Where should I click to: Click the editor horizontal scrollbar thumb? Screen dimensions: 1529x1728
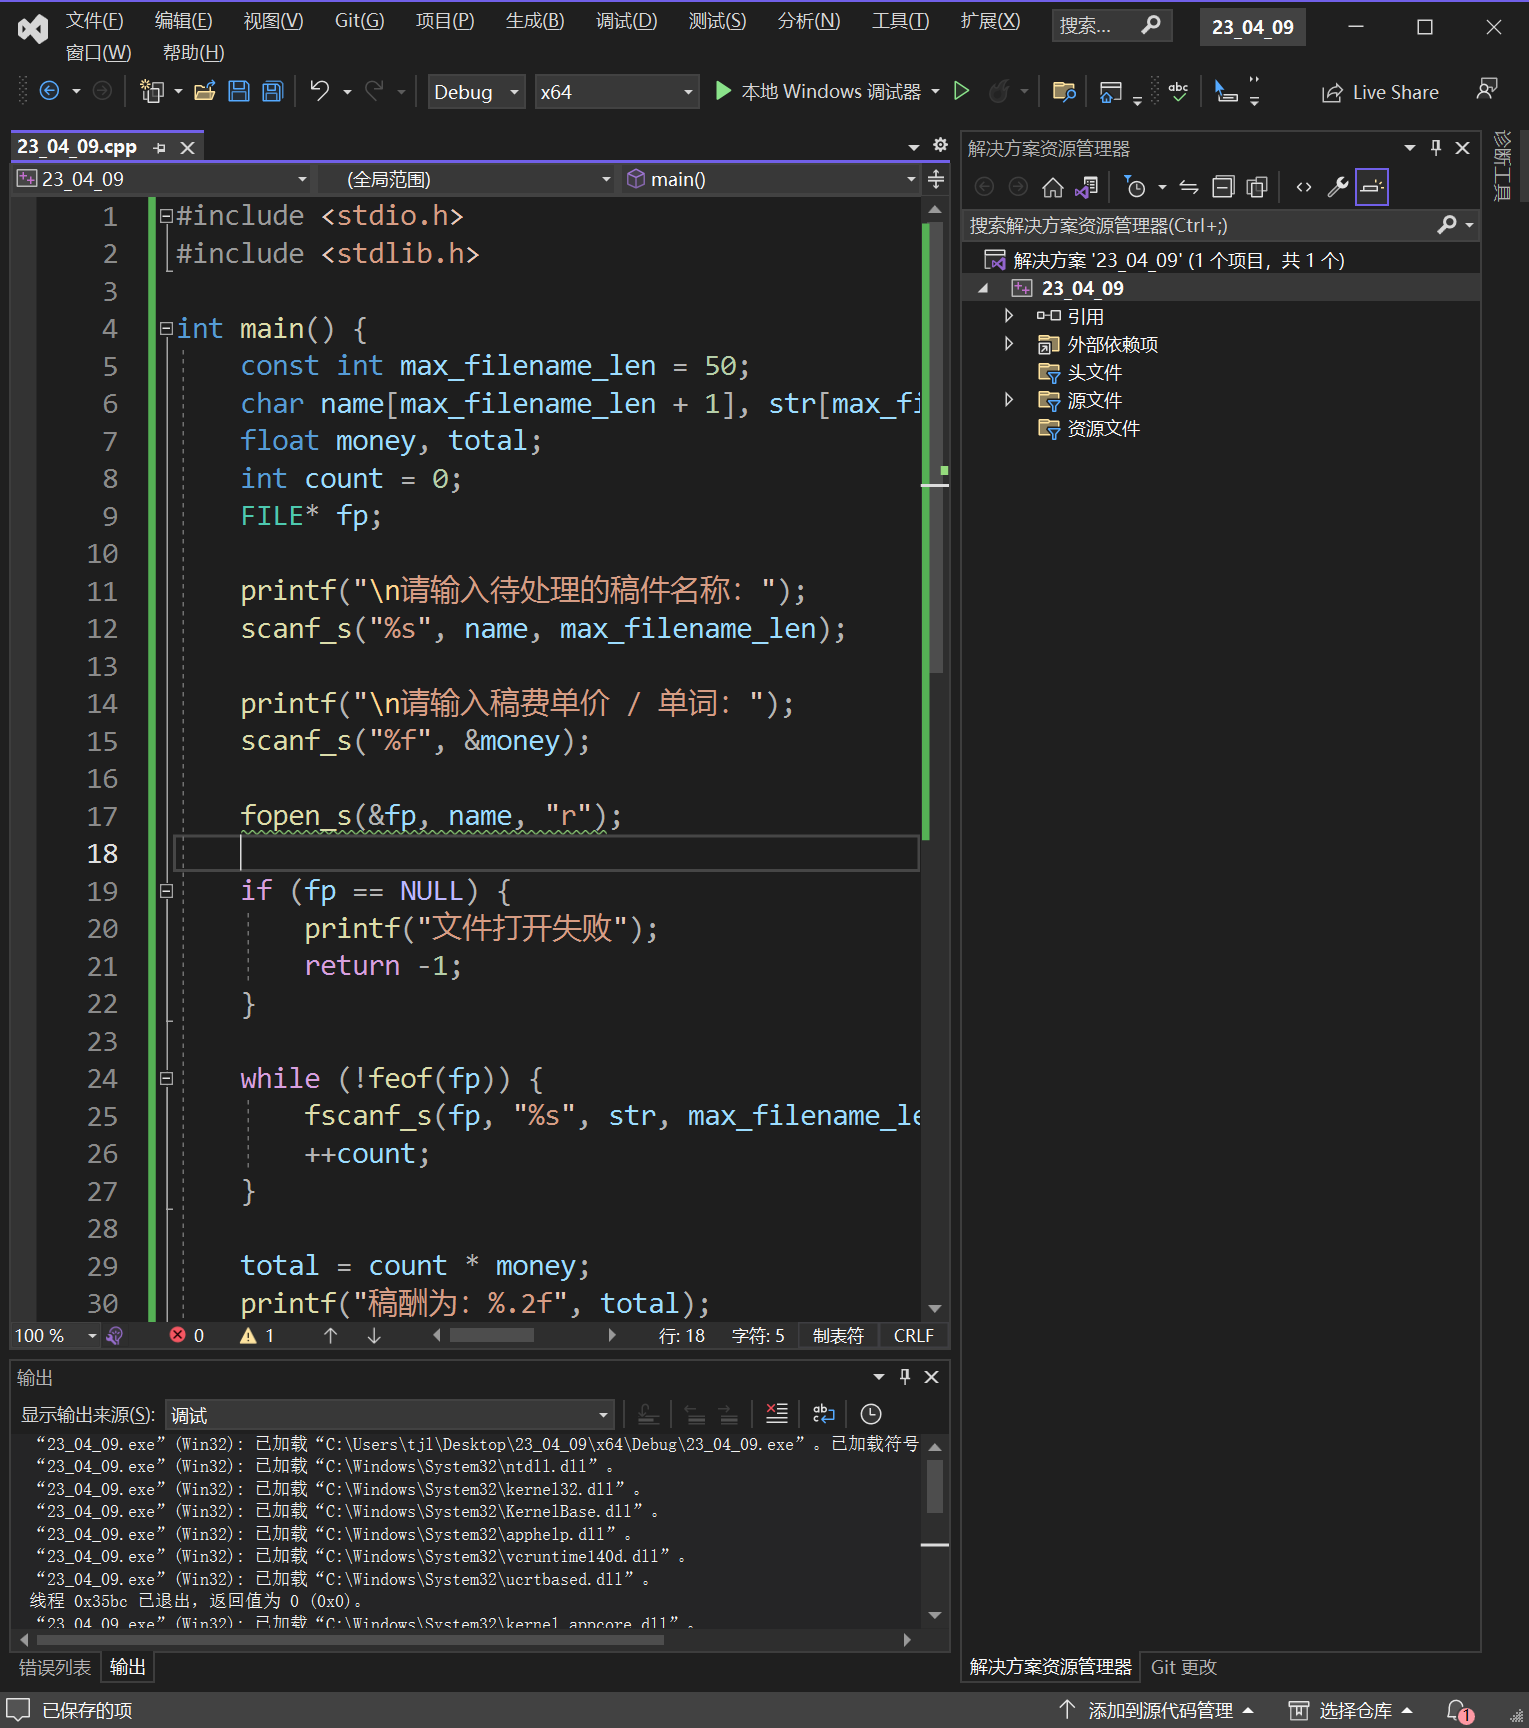point(491,1335)
